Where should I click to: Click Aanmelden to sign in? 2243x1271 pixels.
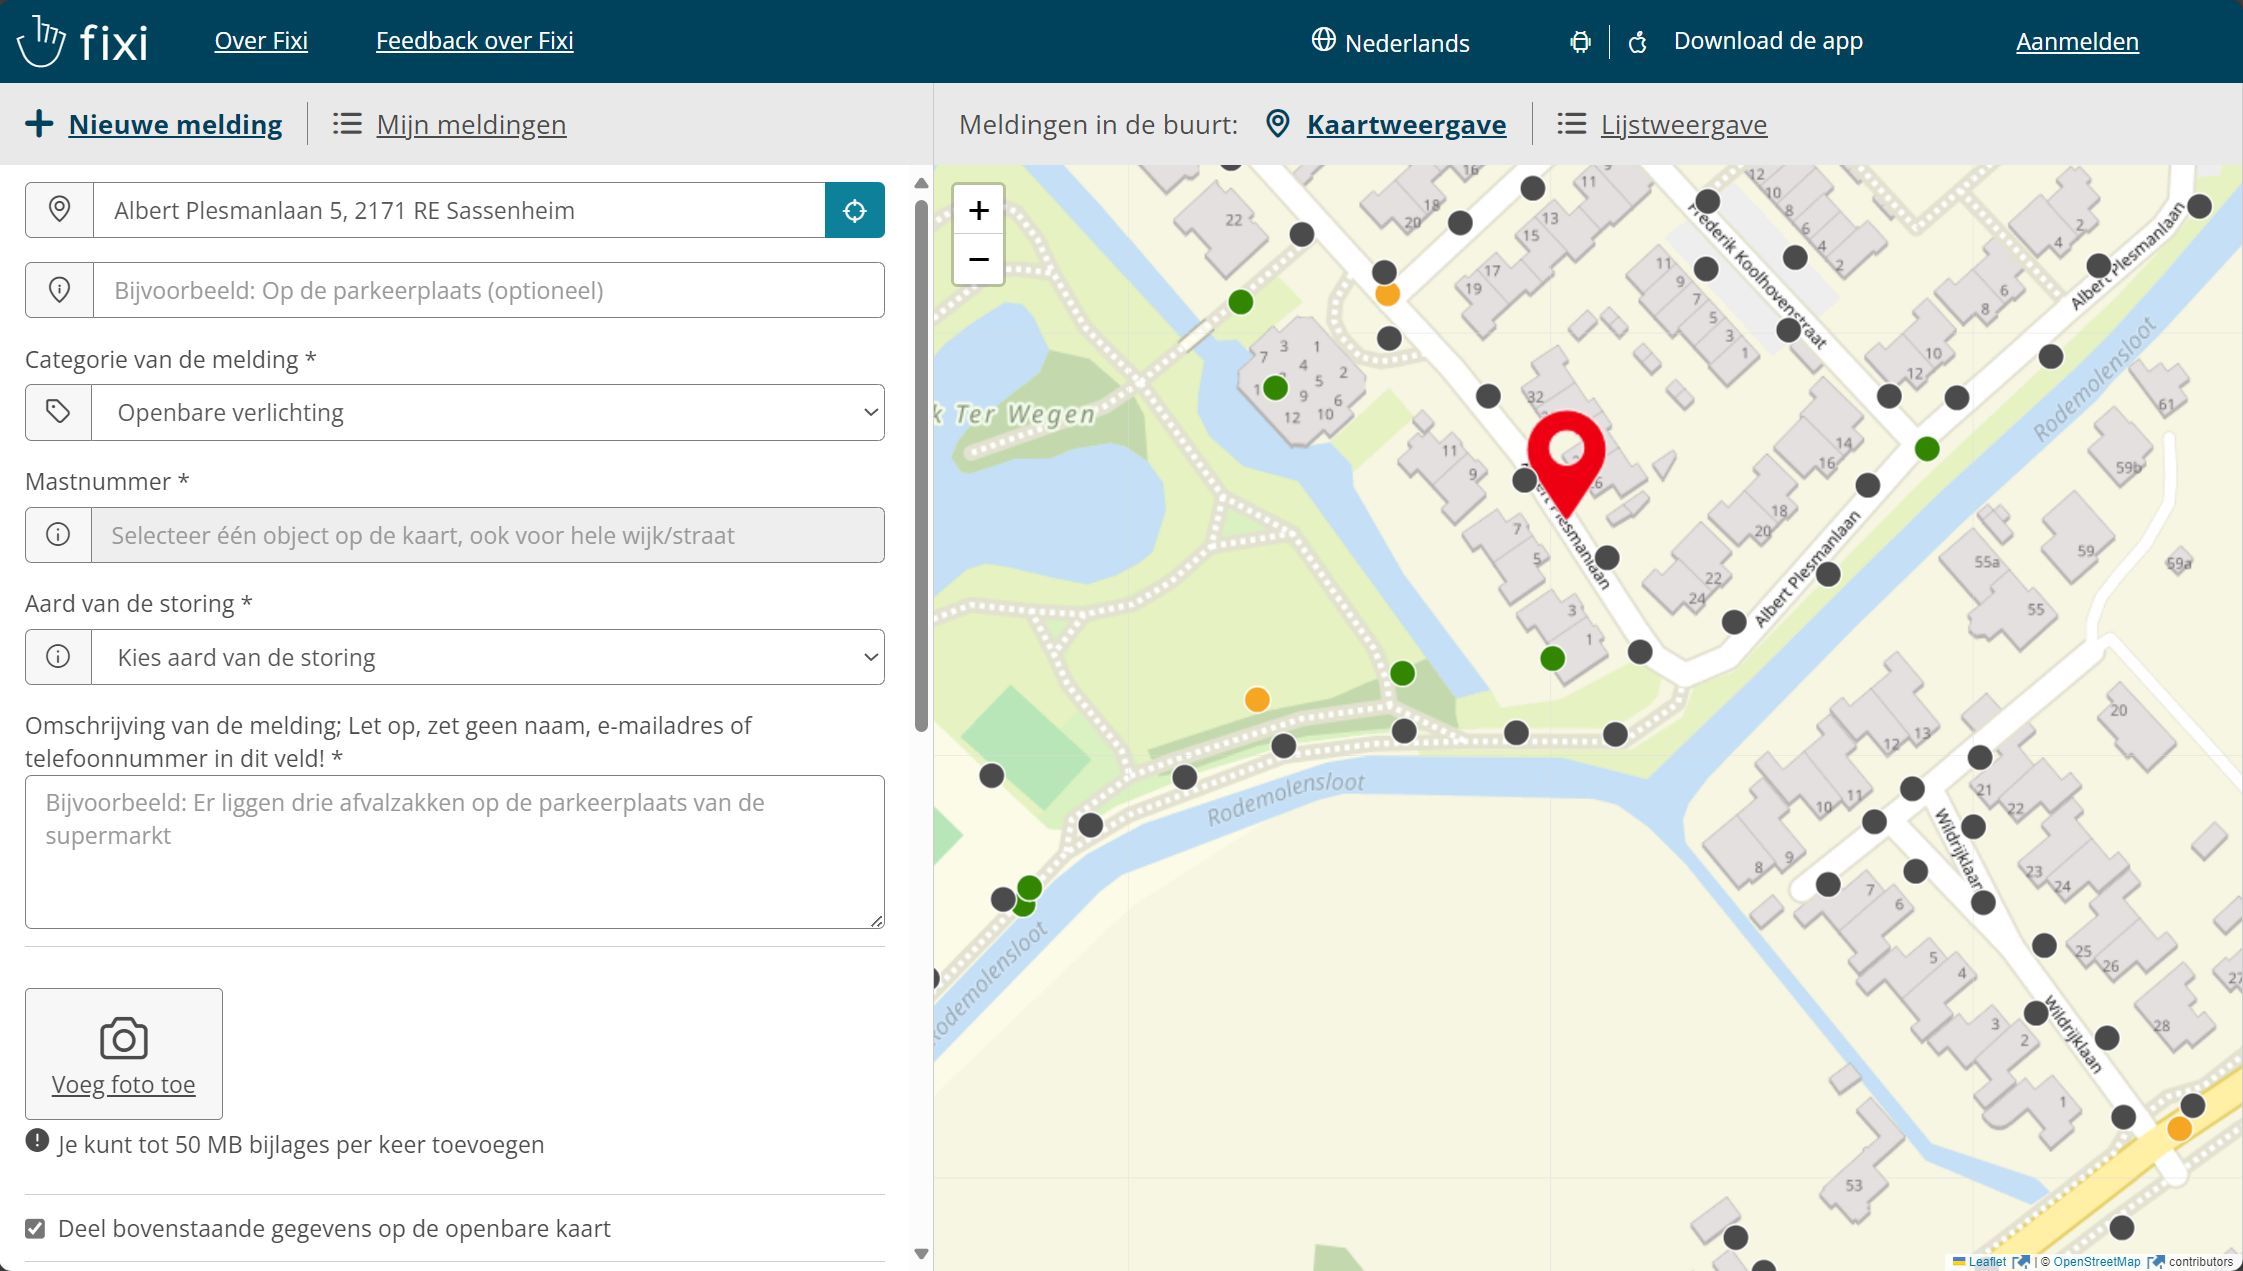pos(2077,42)
